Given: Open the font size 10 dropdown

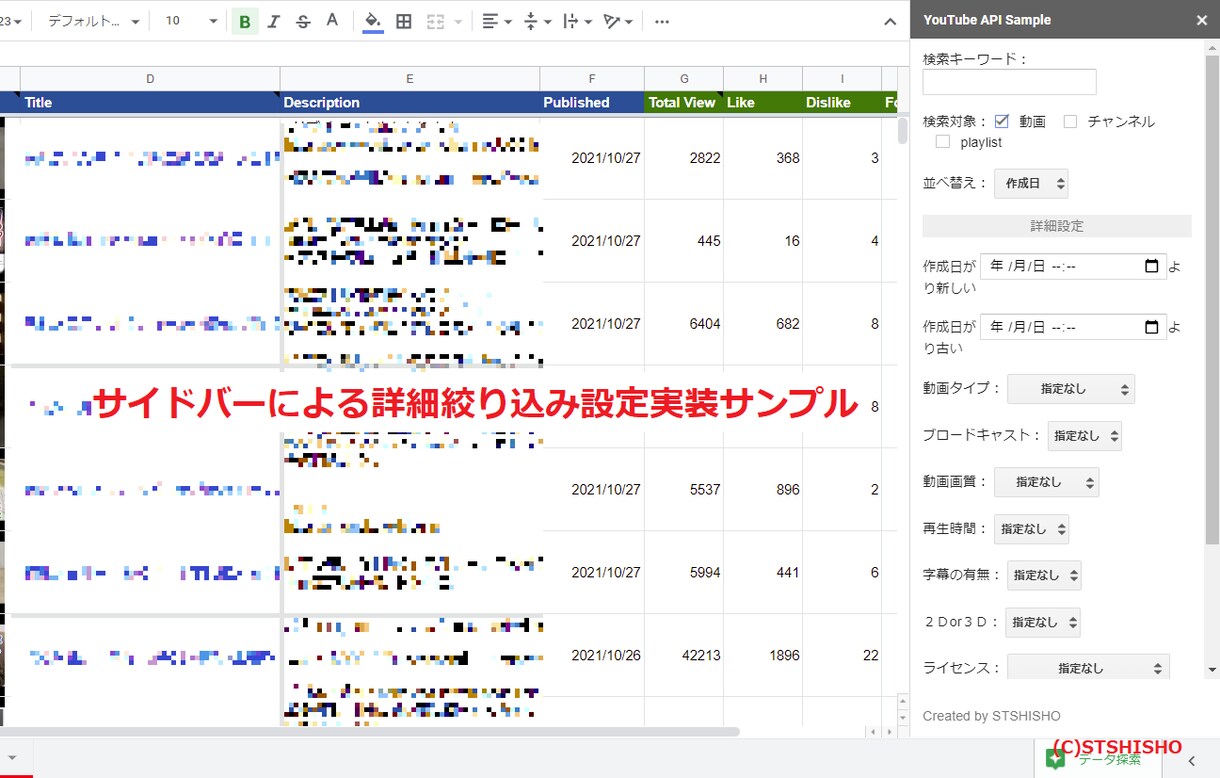Looking at the screenshot, I should click(191, 21).
